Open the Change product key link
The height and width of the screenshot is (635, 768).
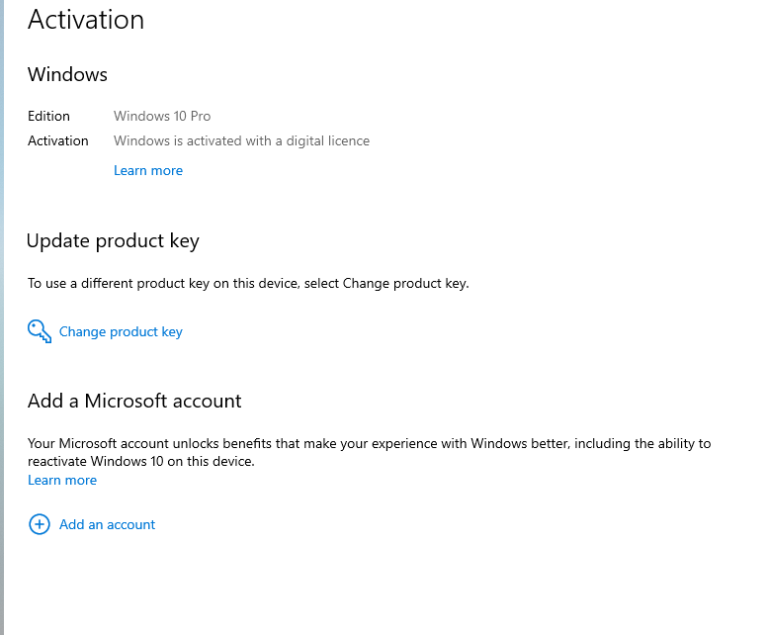pos(120,332)
